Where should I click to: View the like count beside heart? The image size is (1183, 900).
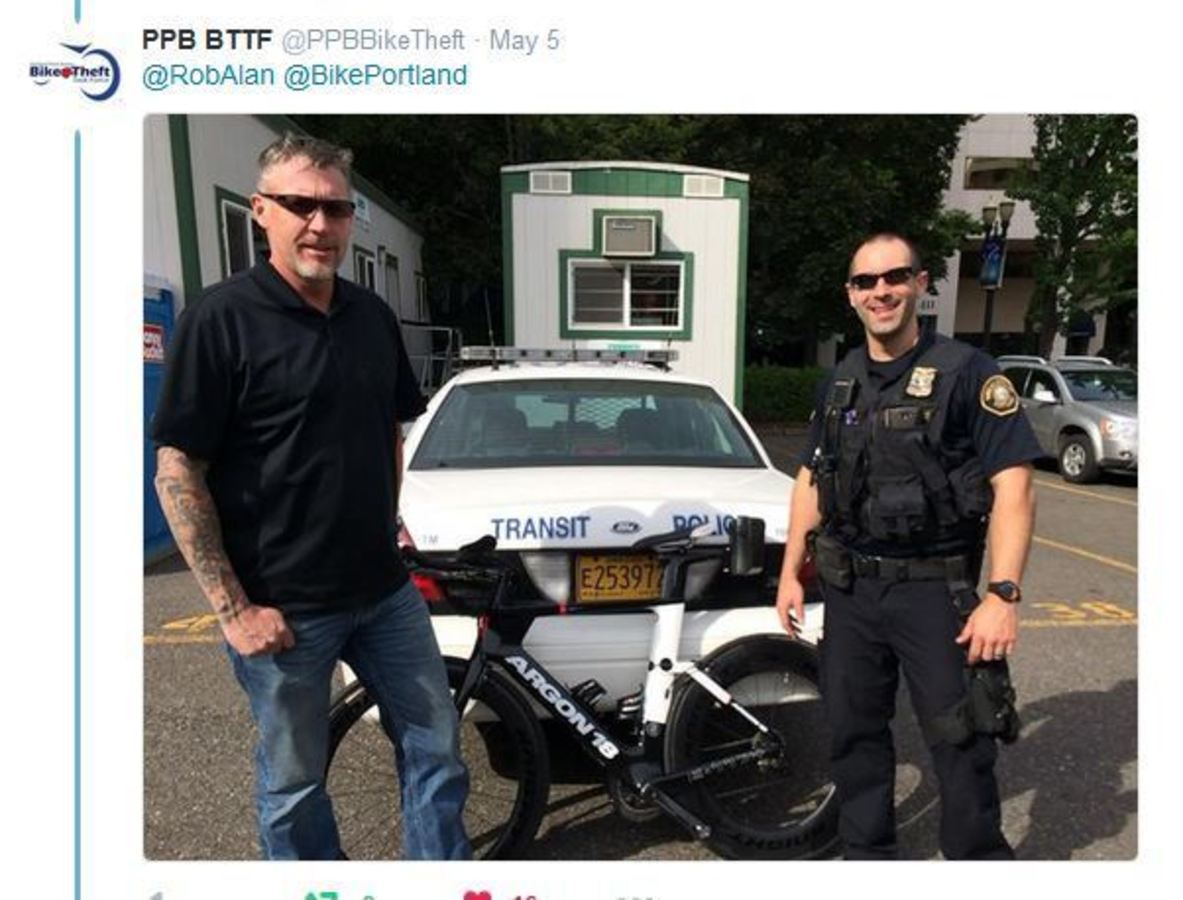click(524, 896)
